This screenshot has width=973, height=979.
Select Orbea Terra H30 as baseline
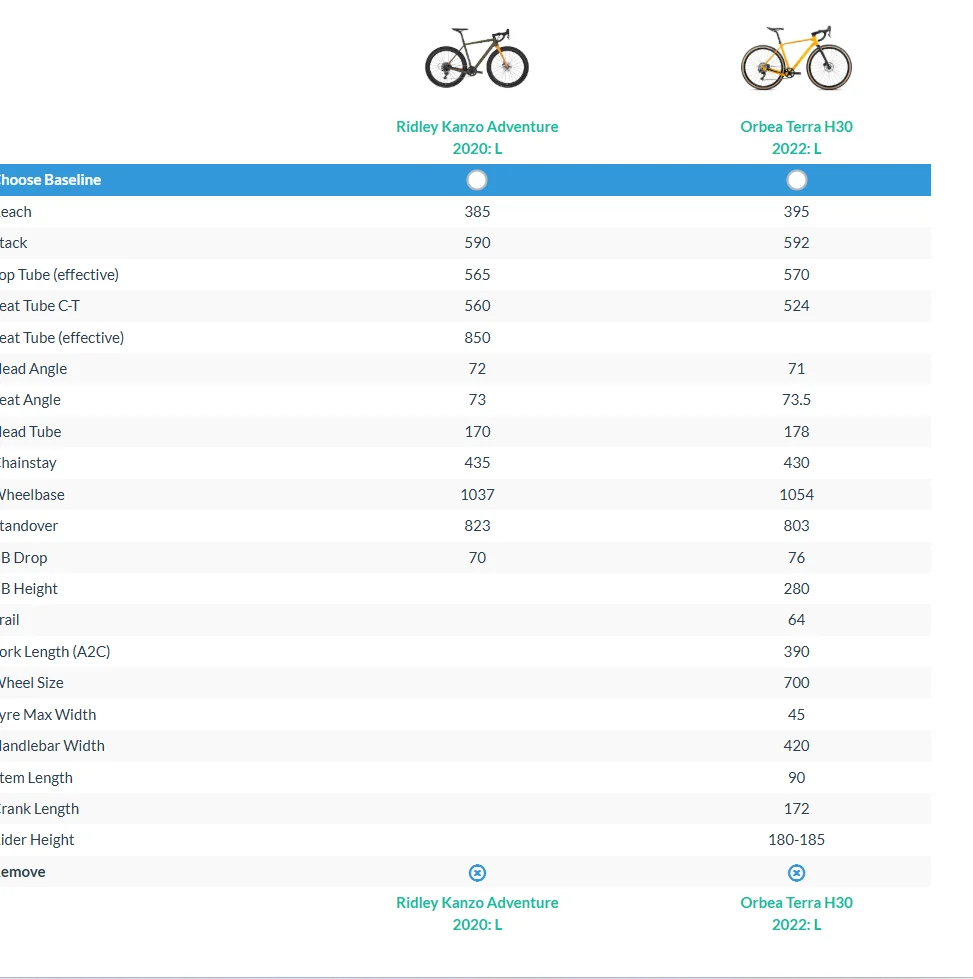click(796, 180)
